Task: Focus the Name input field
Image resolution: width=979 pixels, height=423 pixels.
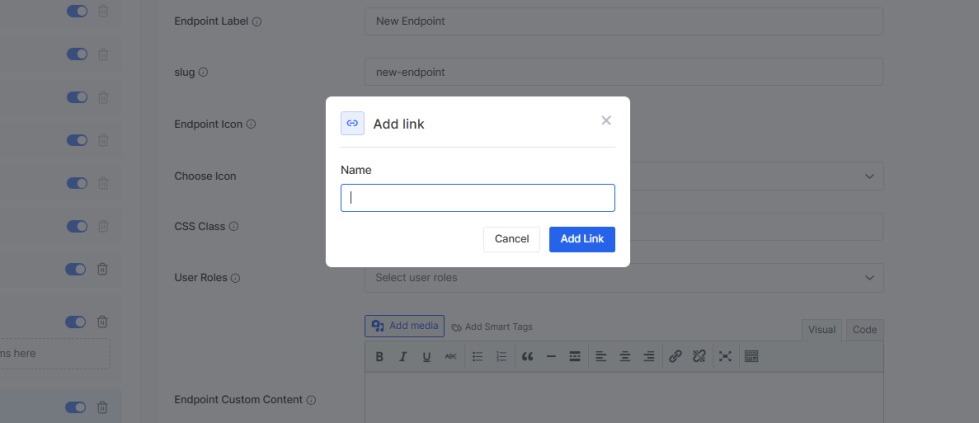Action: coord(477,198)
